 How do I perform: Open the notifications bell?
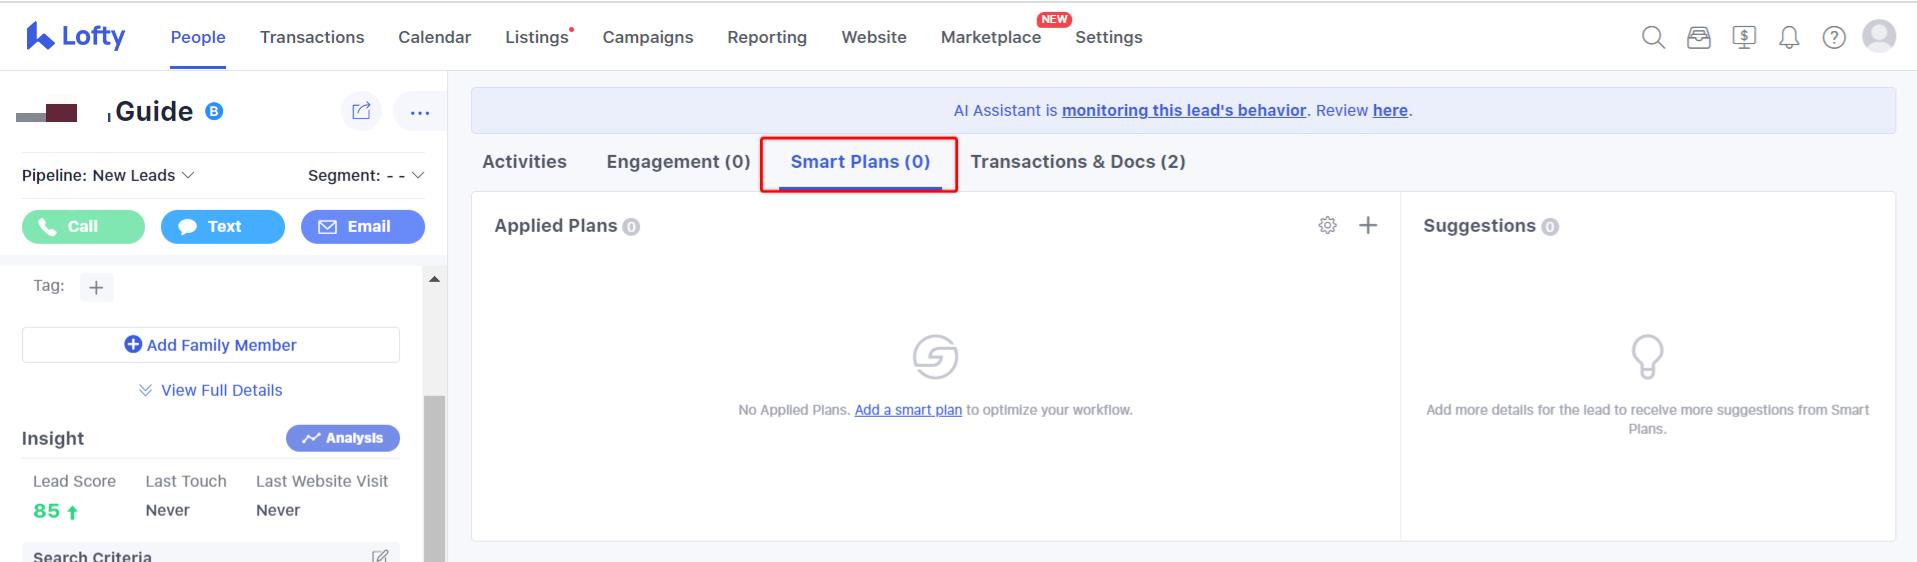coord(1789,38)
